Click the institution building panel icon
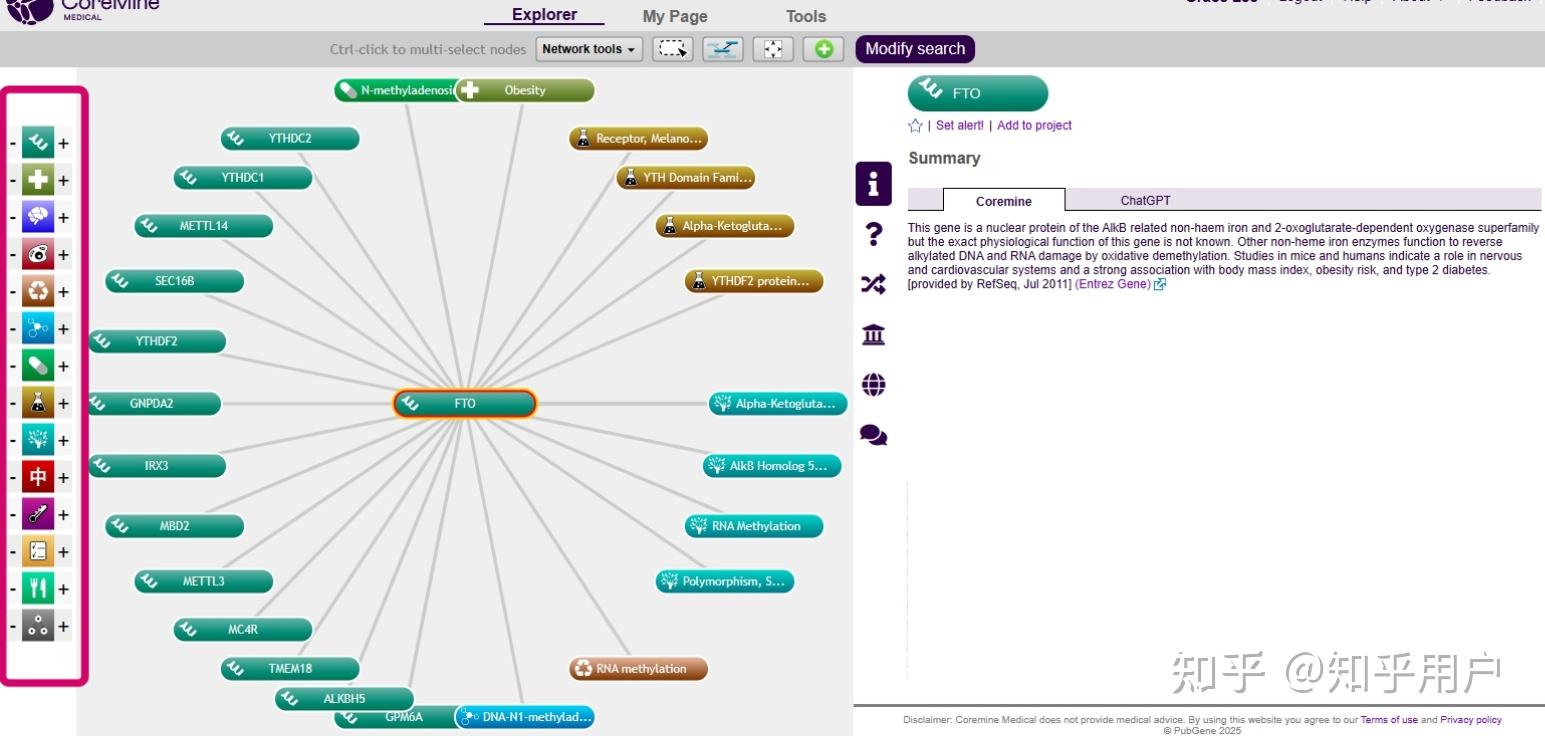The image size is (1545, 736). 873,335
